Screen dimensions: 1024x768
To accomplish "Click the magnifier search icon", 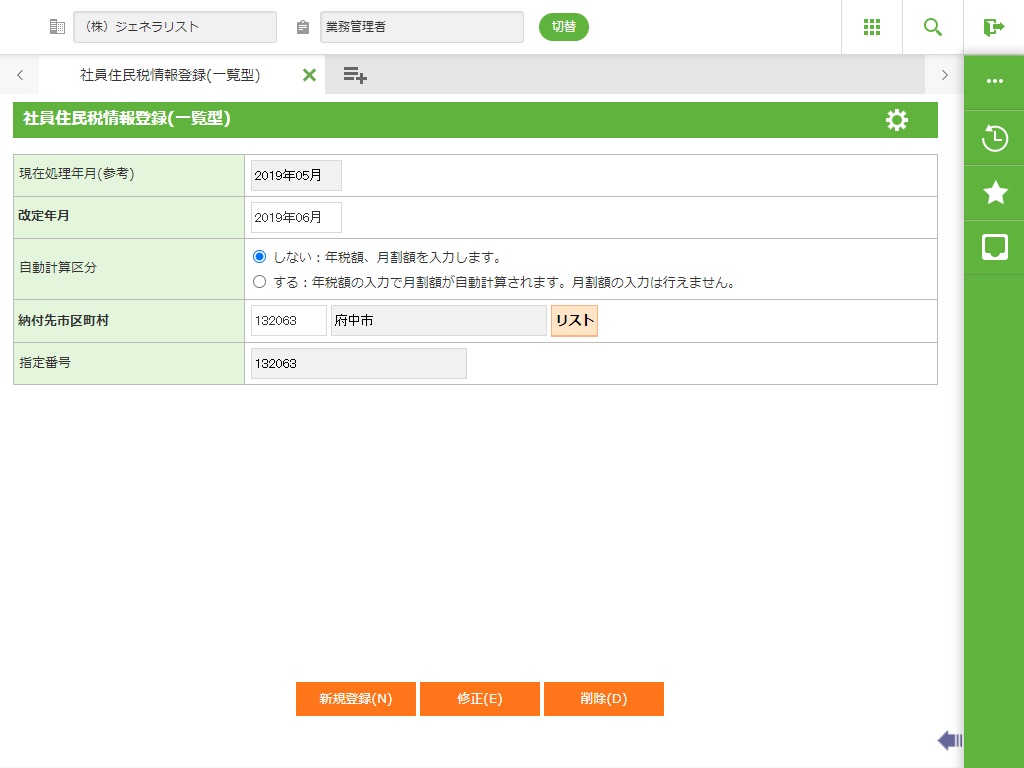I will [x=932, y=27].
